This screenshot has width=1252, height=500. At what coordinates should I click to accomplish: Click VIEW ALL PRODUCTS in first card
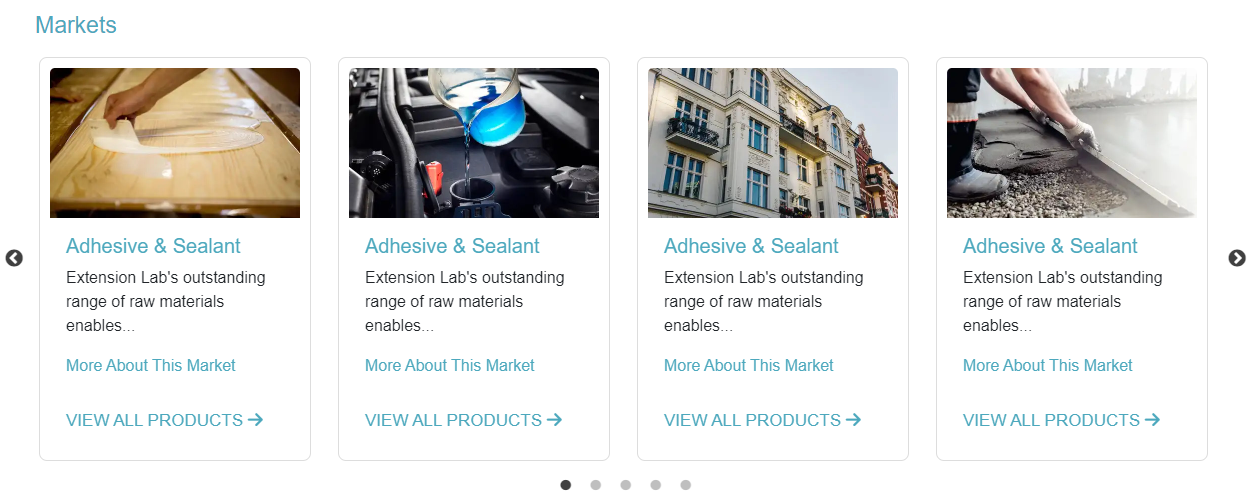coord(165,420)
